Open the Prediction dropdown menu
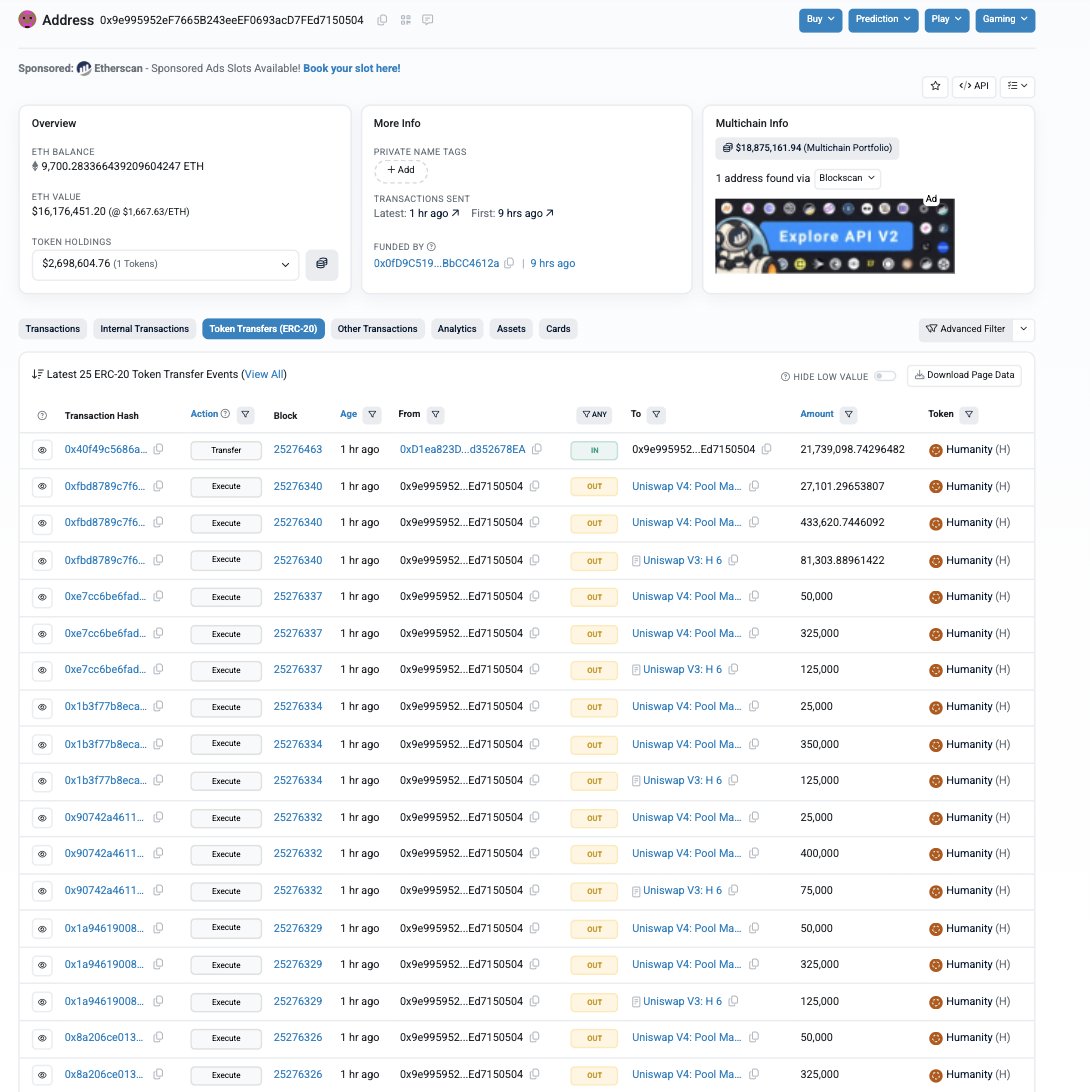This screenshot has width=1090, height=1092. (882, 20)
